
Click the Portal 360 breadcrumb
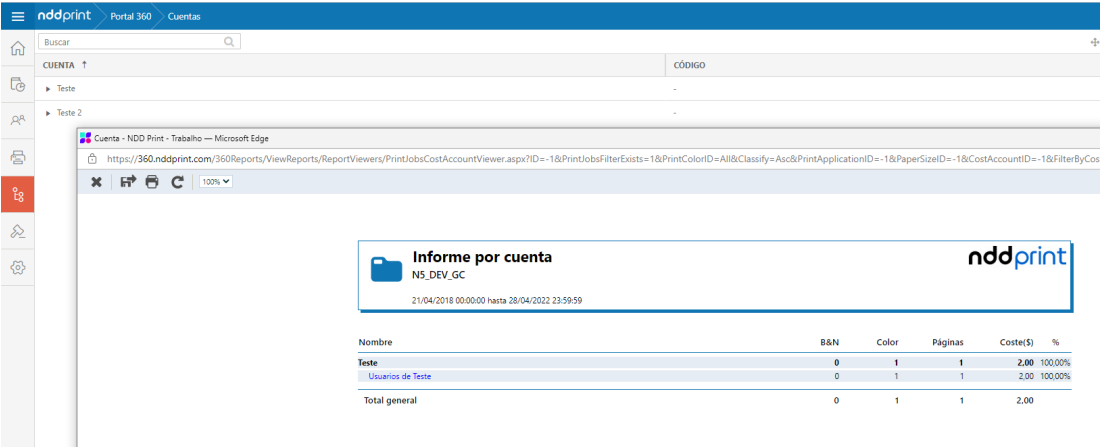(x=125, y=15)
